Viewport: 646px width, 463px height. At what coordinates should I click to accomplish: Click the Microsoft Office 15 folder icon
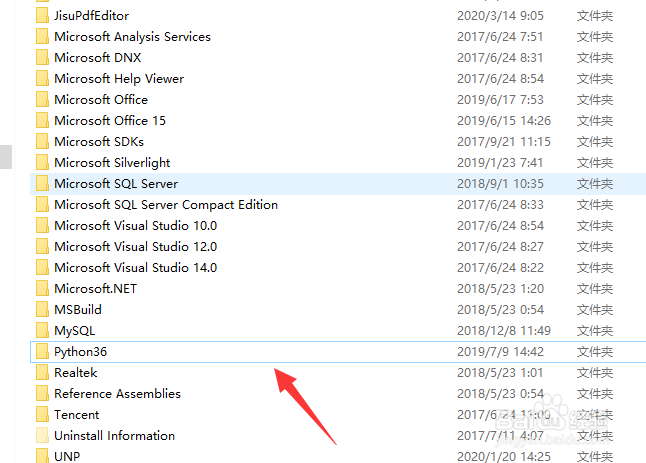[x=42, y=121]
